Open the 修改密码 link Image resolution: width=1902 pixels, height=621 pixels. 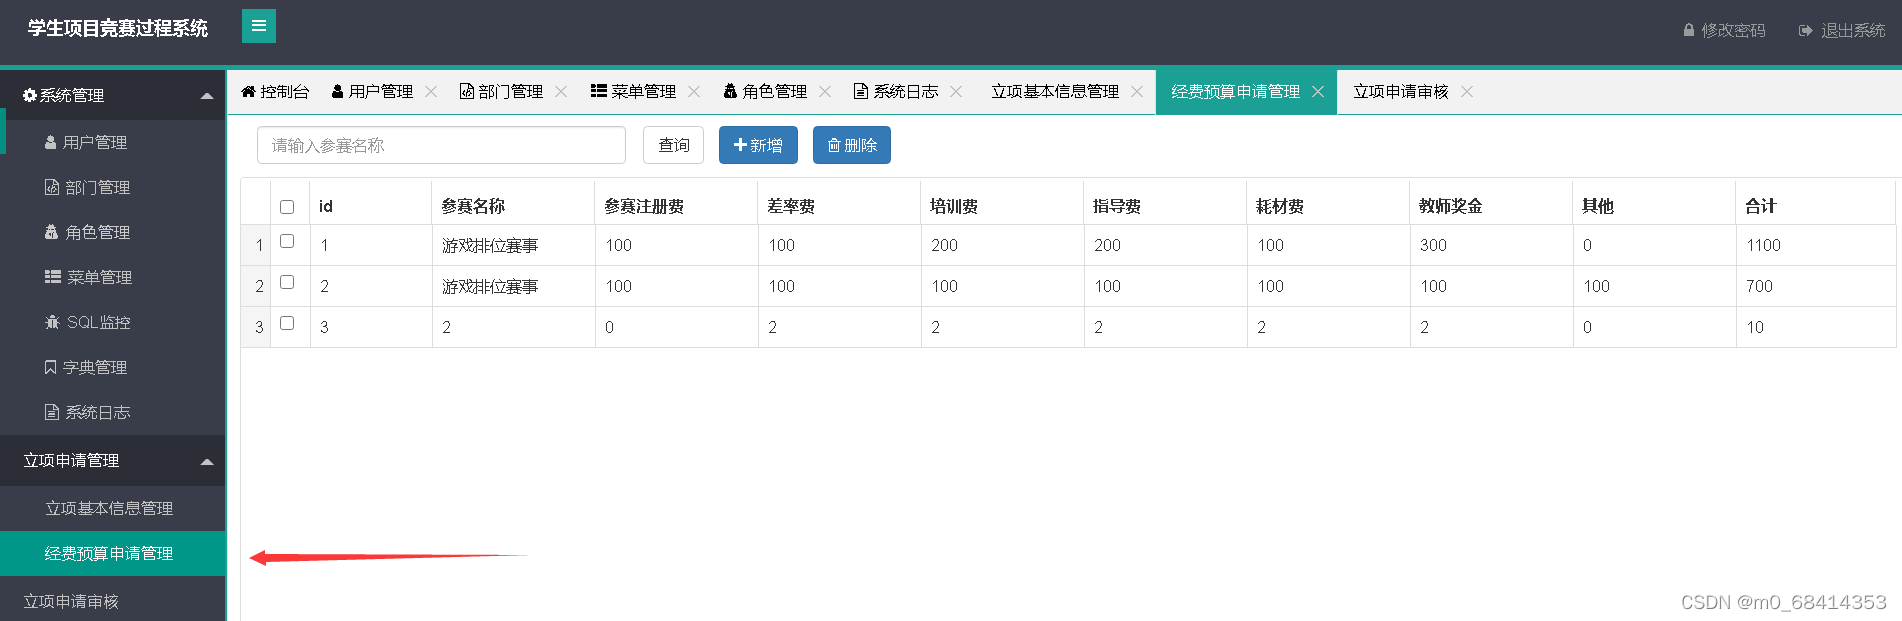tap(1724, 31)
